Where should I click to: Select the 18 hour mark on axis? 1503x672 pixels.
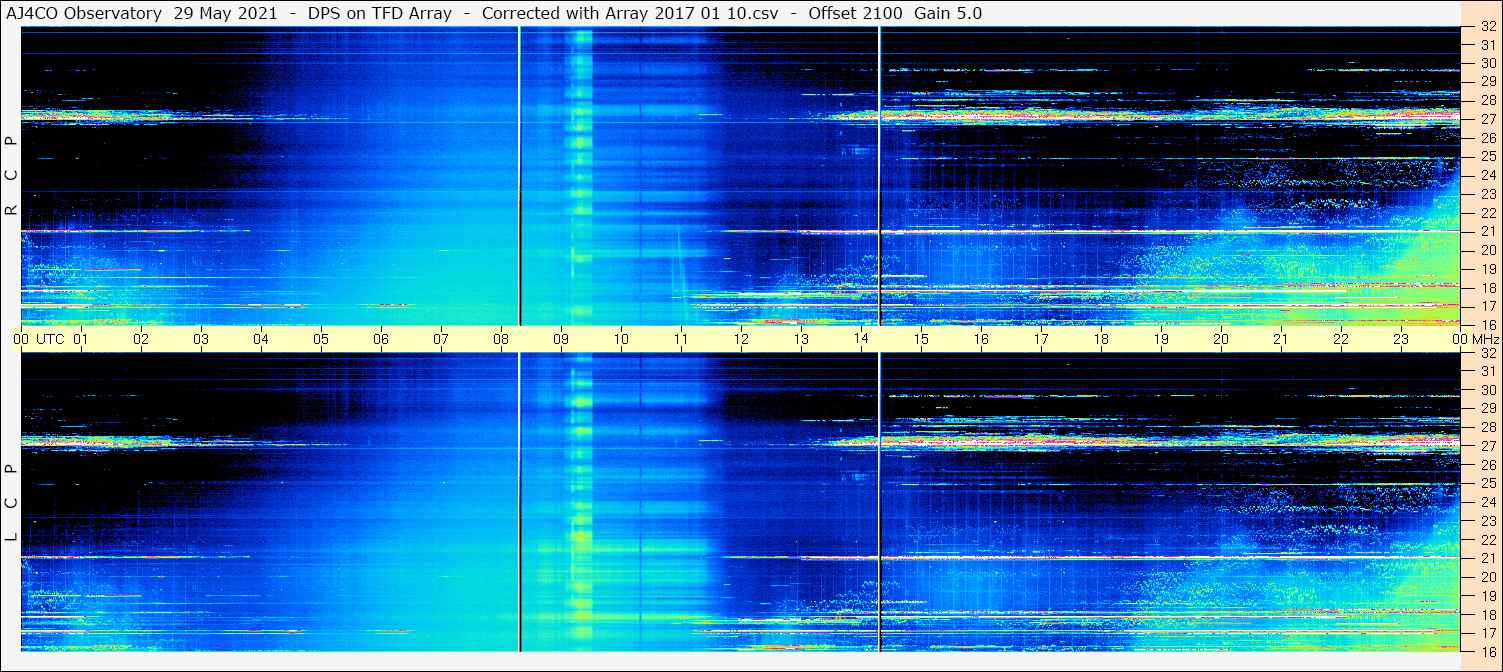pyautogui.click(x=1101, y=339)
